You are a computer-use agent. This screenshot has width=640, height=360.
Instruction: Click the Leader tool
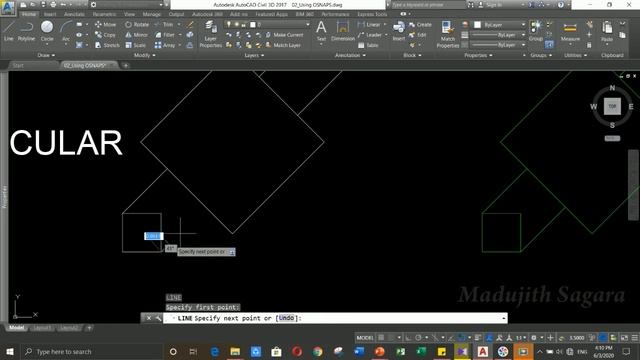coord(369,35)
